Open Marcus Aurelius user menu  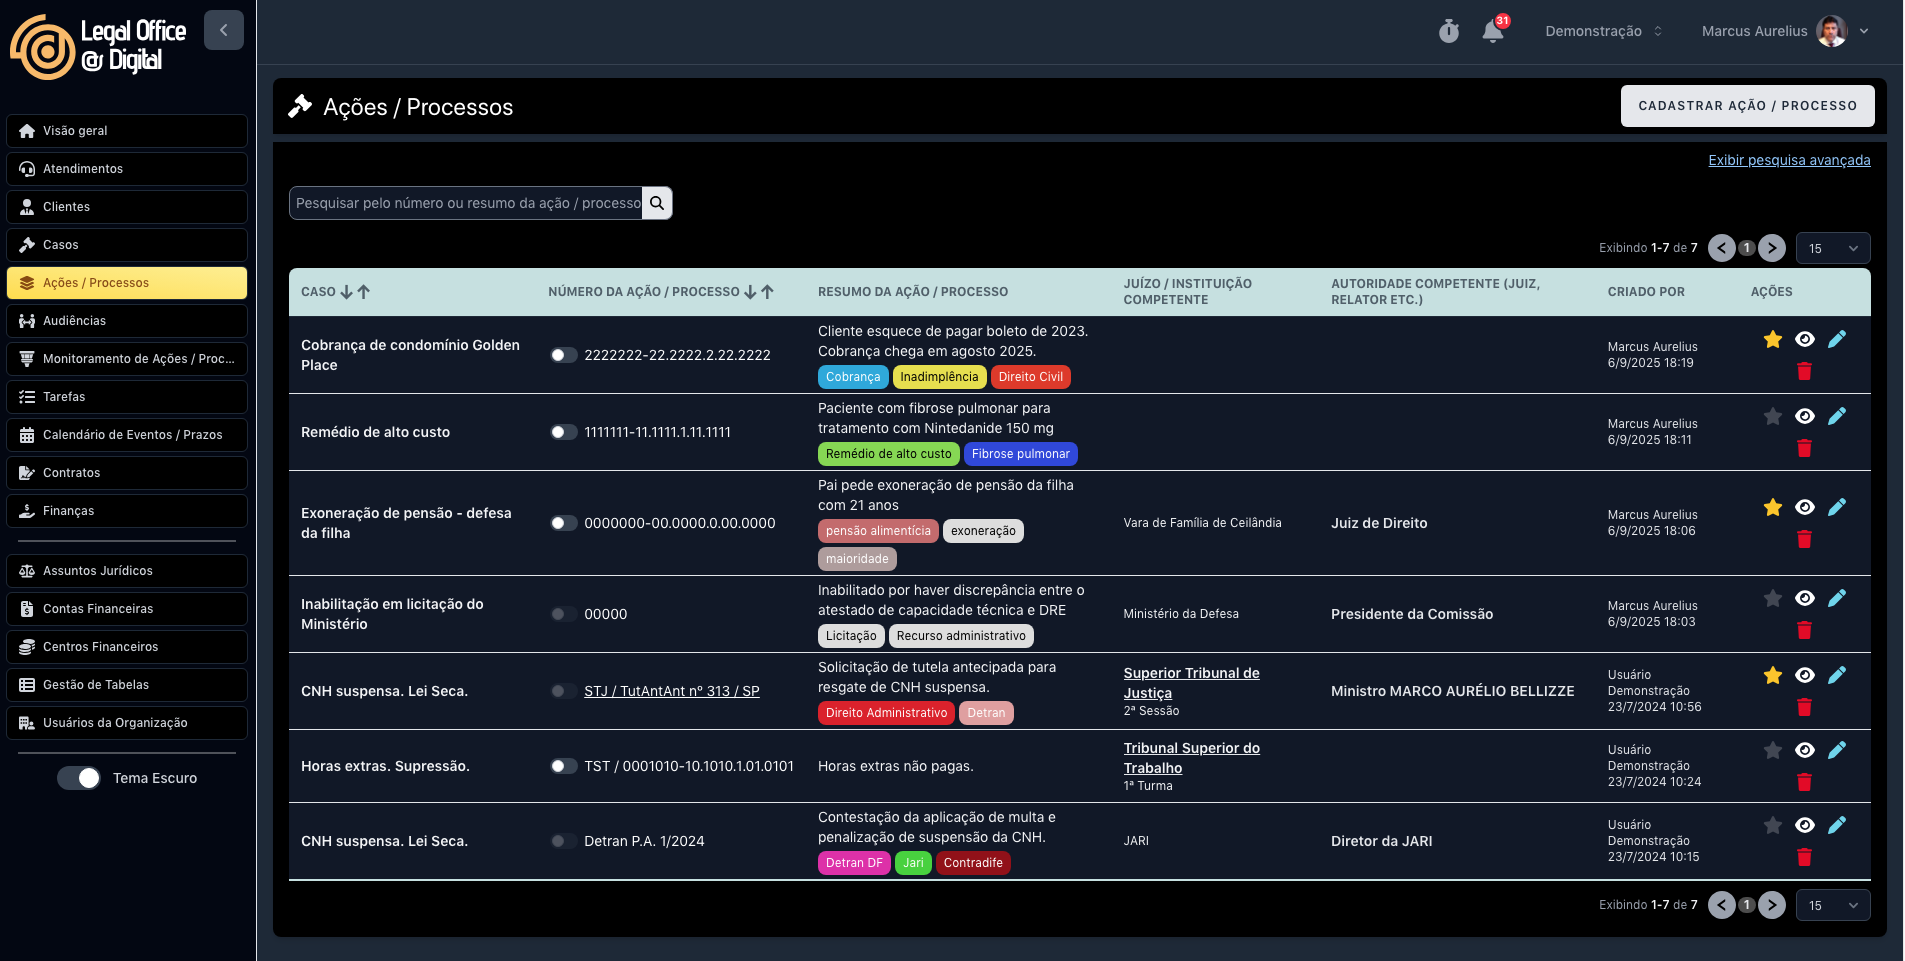pyautogui.click(x=1784, y=32)
